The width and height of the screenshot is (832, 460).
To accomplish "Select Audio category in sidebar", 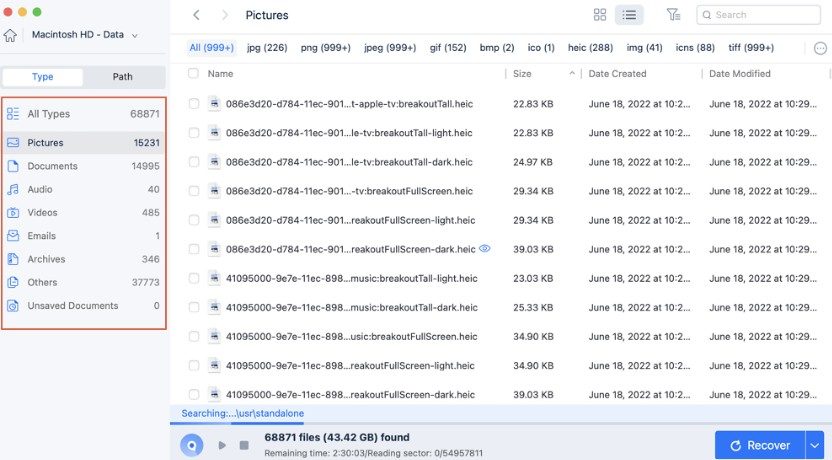I will click(x=83, y=189).
